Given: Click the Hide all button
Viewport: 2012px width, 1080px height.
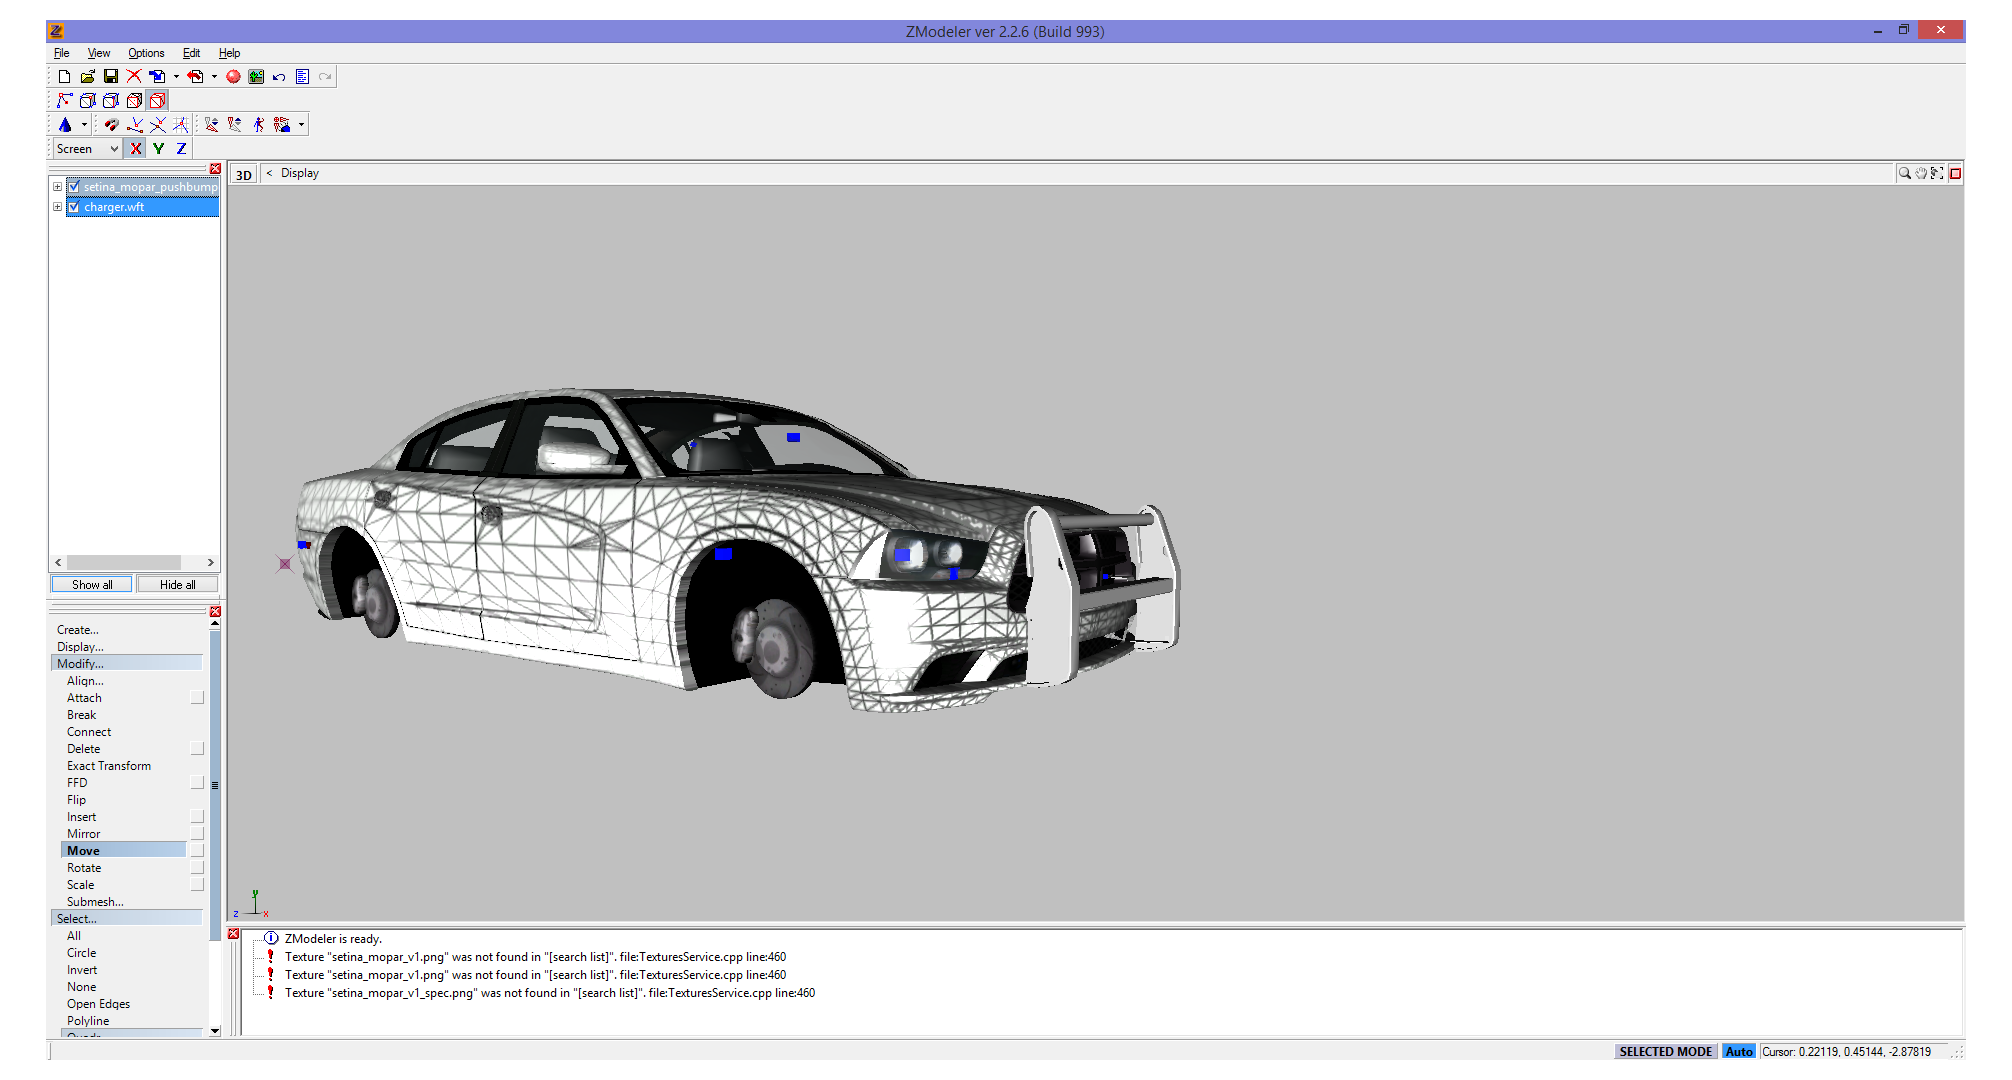Looking at the screenshot, I should (x=177, y=585).
